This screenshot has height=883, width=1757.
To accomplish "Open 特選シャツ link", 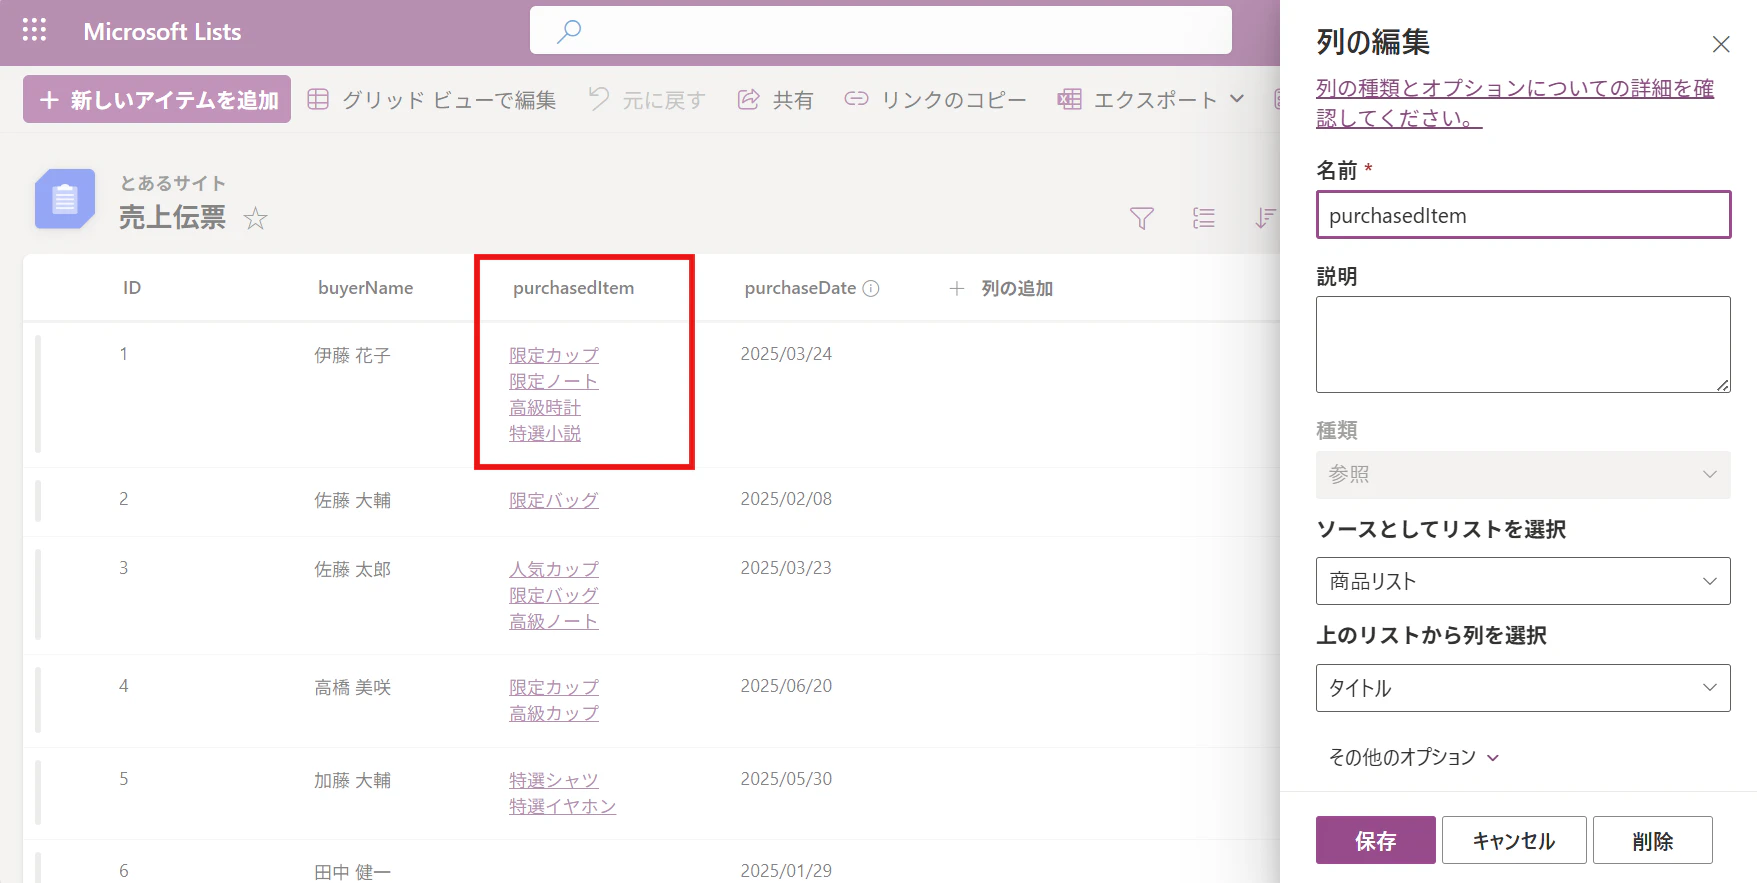I will click(554, 780).
